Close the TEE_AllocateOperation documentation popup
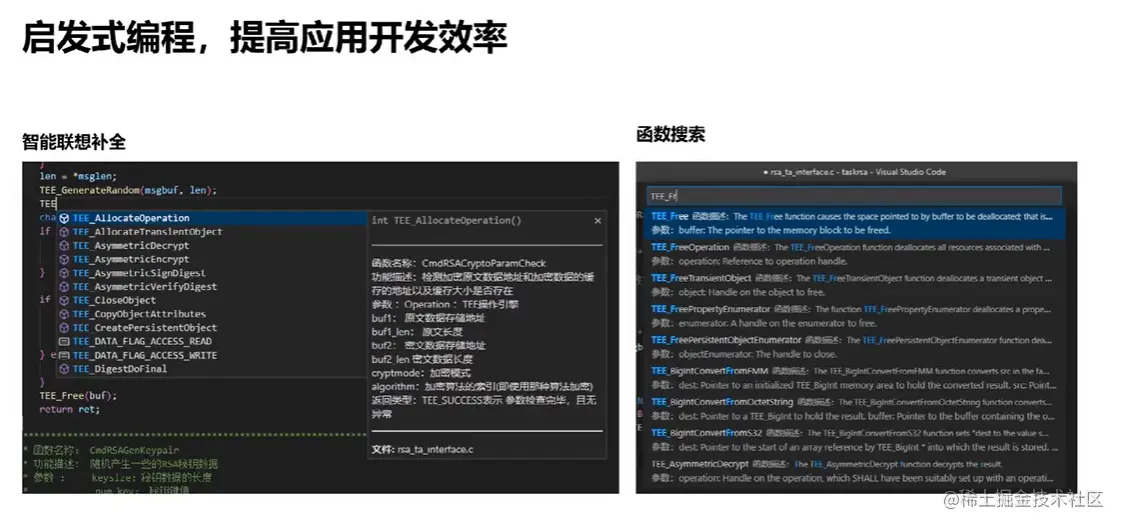 [x=598, y=221]
